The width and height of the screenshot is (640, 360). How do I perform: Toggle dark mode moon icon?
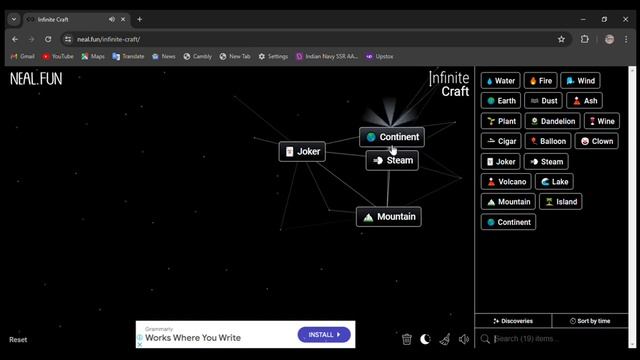[425, 339]
